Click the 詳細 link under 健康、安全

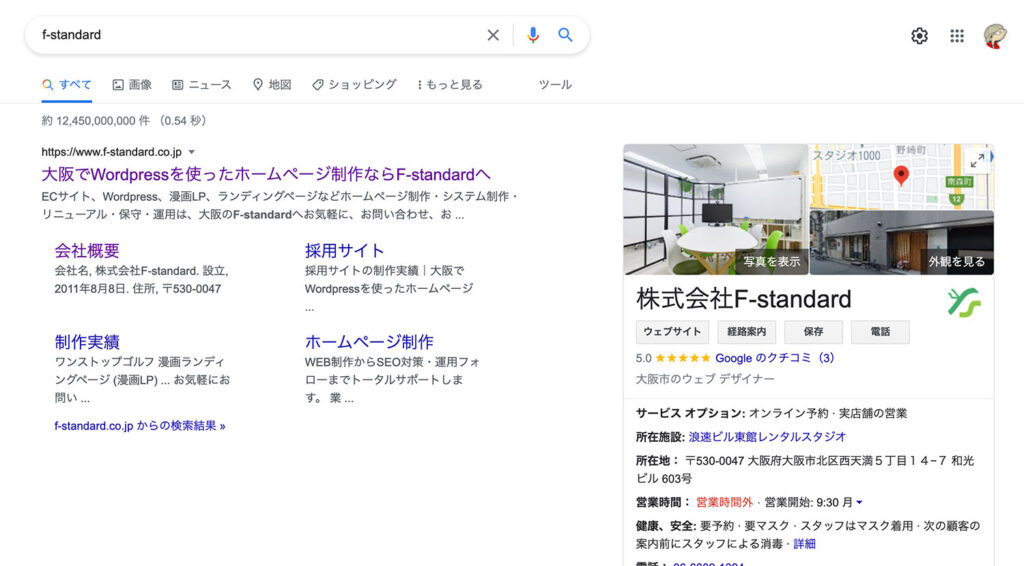(x=804, y=544)
